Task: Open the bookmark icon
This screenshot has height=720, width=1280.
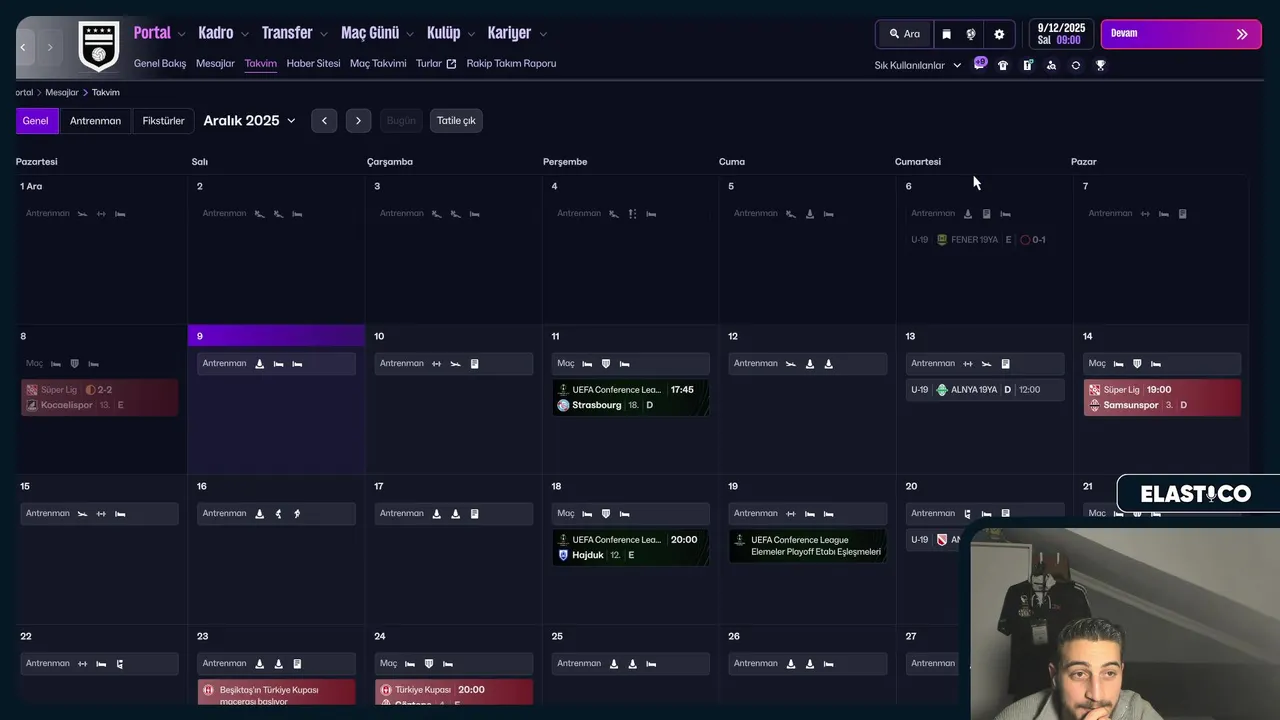Action: (947, 34)
